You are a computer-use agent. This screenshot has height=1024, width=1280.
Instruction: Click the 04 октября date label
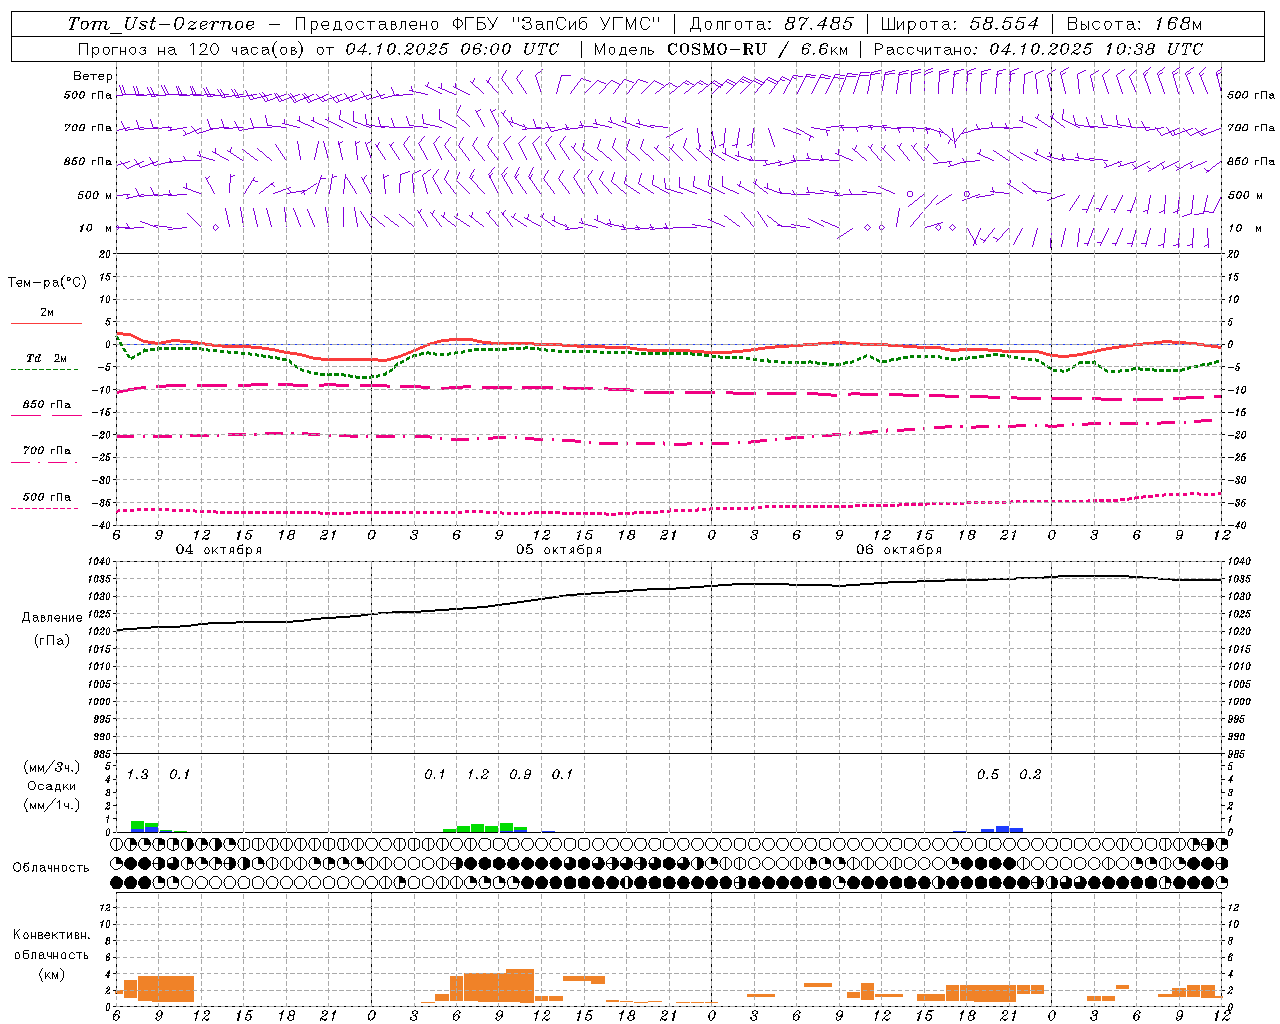219,550
